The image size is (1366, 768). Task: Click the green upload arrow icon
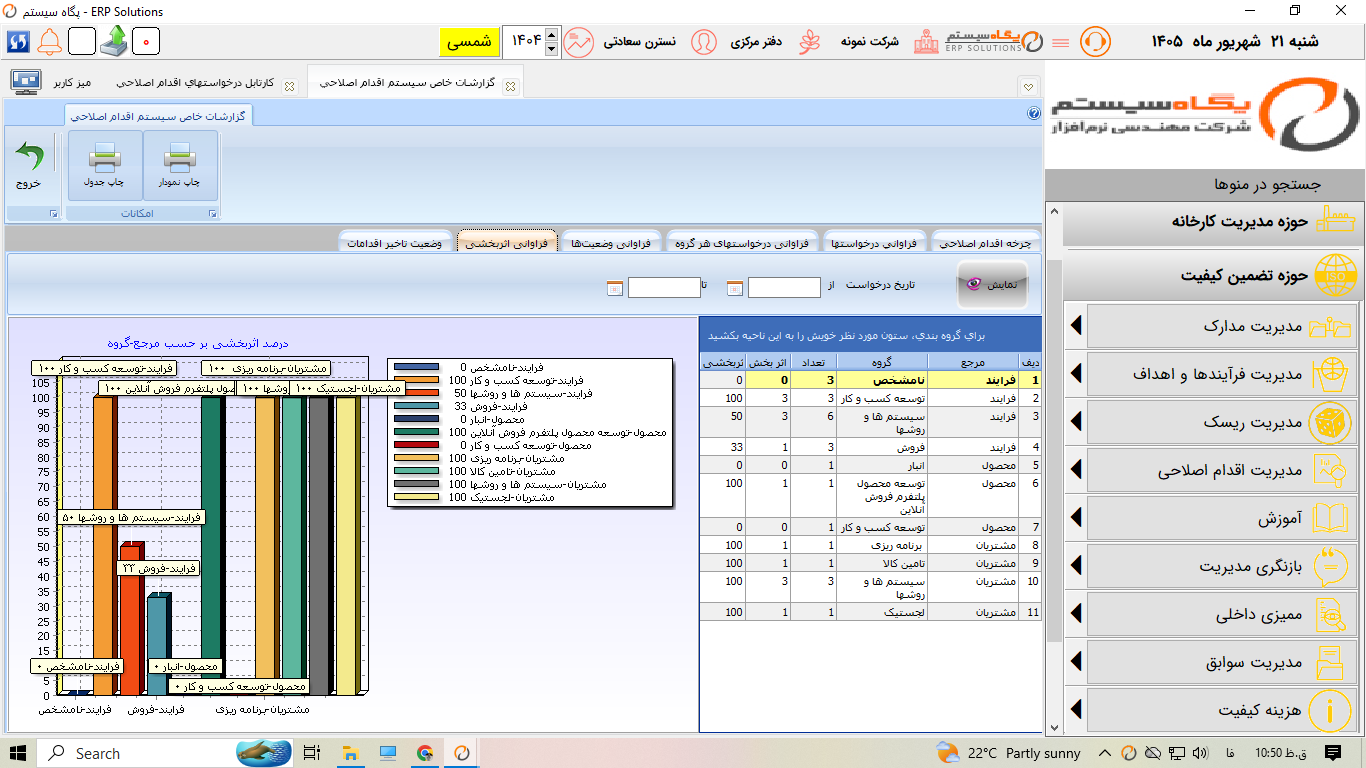[x=114, y=41]
